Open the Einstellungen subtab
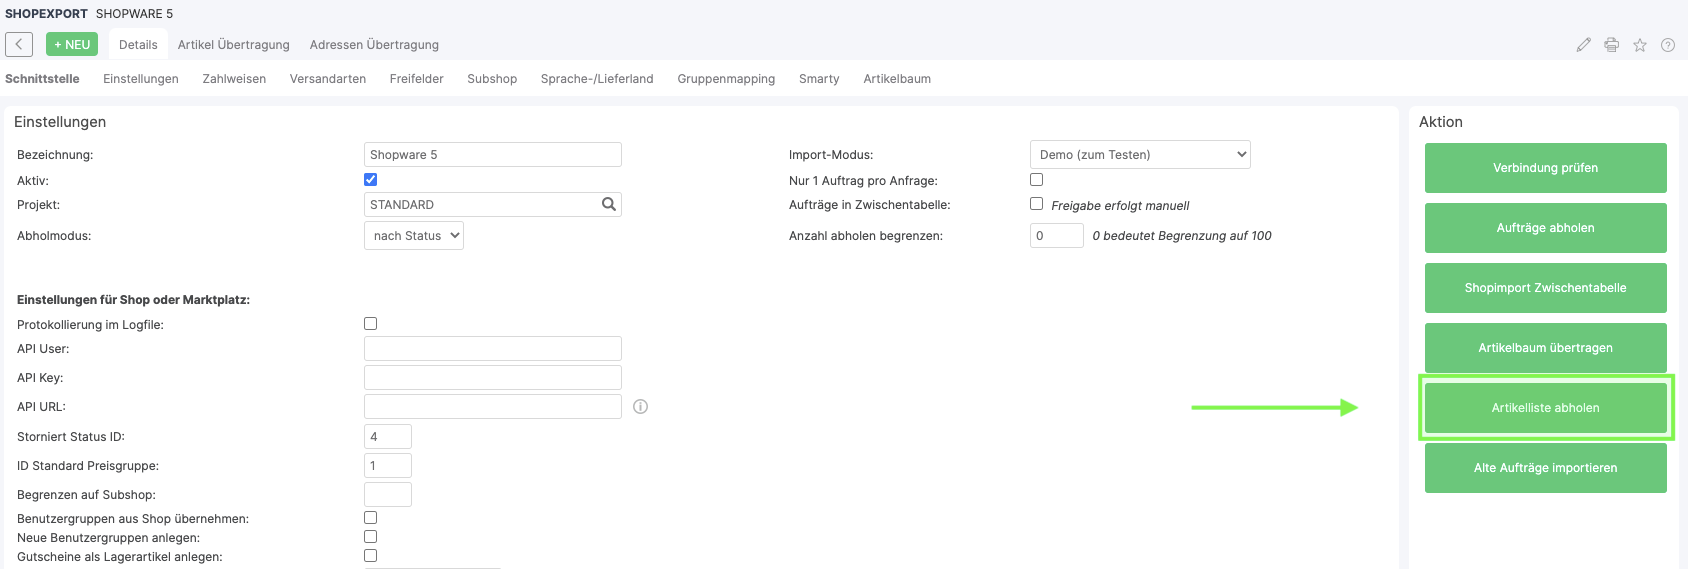This screenshot has width=1688, height=569. click(141, 79)
